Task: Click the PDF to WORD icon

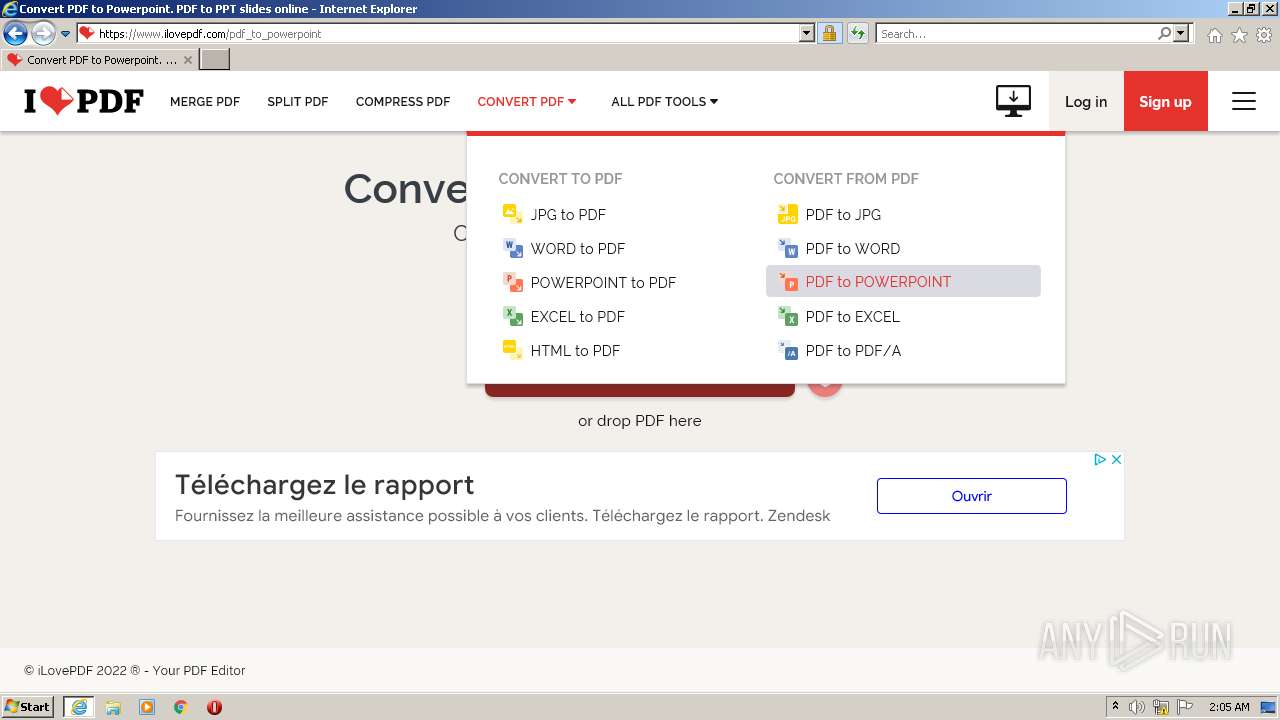Action: point(787,248)
